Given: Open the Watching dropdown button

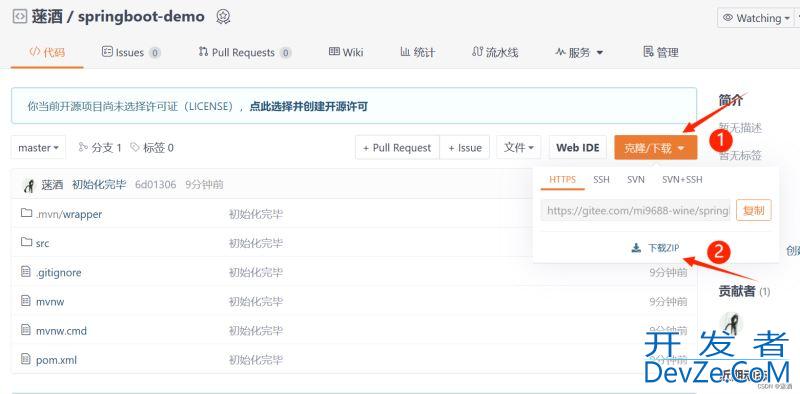Looking at the screenshot, I should point(756,18).
